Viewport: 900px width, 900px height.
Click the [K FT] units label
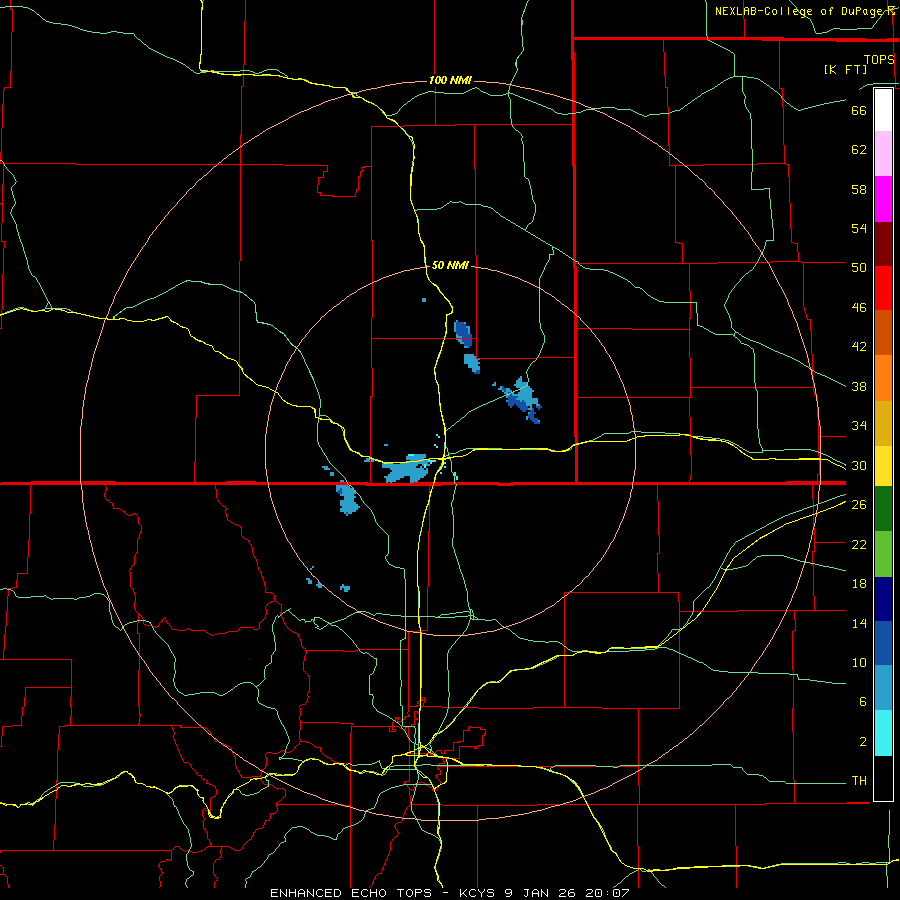(x=845, y=69)
